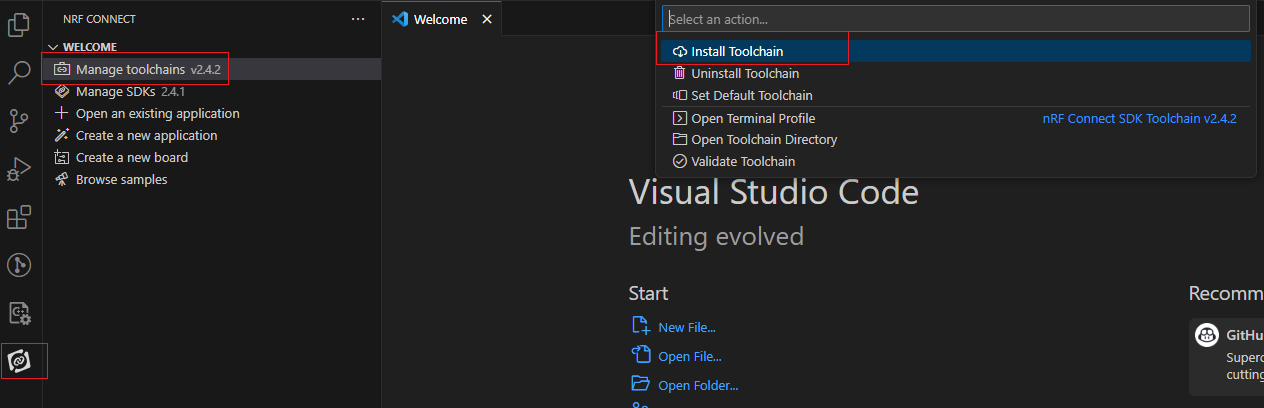Open the Extensions view in activity bar

click(19, 217)
